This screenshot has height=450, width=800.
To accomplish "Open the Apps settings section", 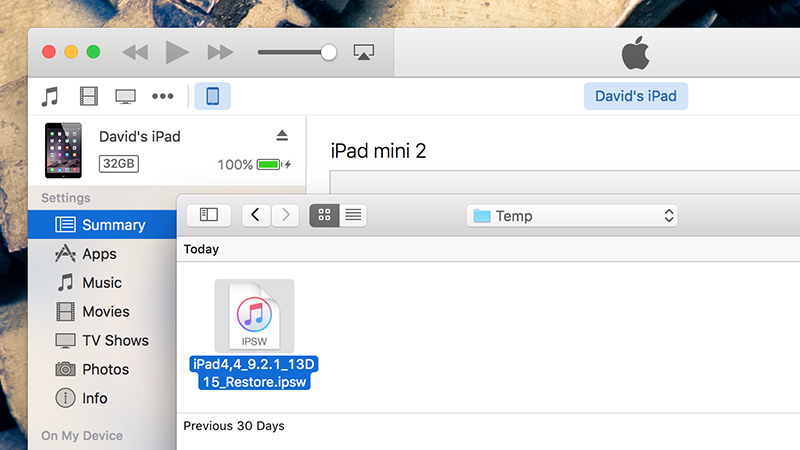I will click(100, 254).
